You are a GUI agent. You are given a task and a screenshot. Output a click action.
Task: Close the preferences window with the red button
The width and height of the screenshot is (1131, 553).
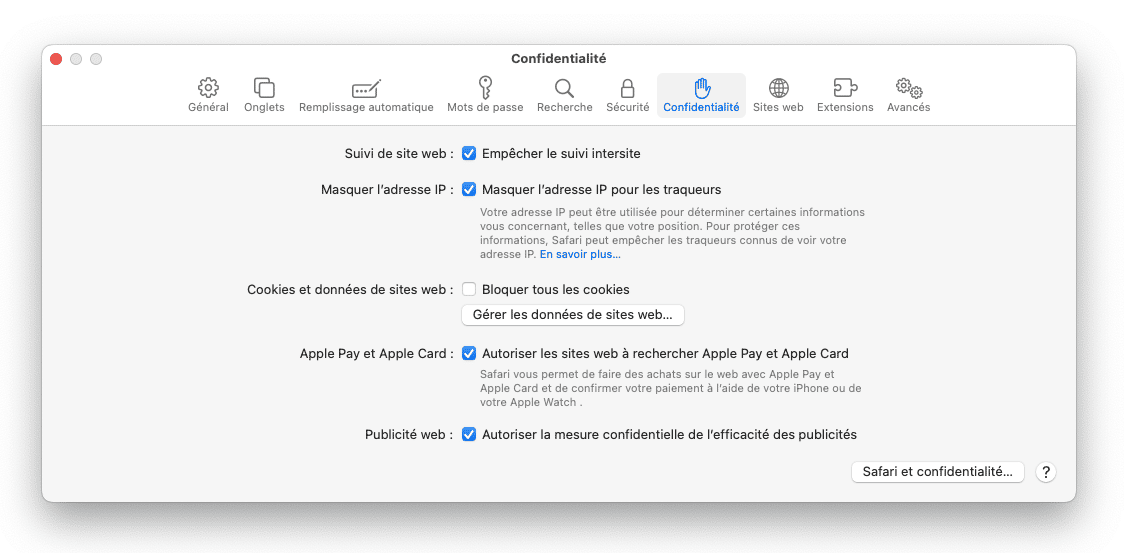pos(56,59)
